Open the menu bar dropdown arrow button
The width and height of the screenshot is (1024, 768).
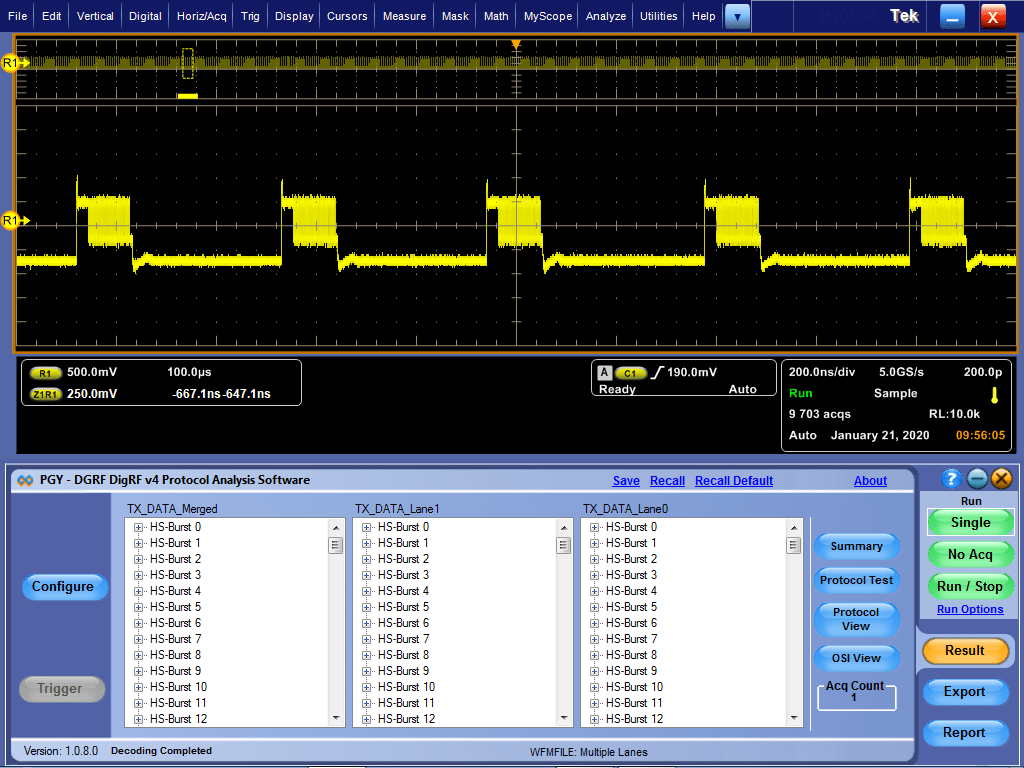click(x=737, y=16)
